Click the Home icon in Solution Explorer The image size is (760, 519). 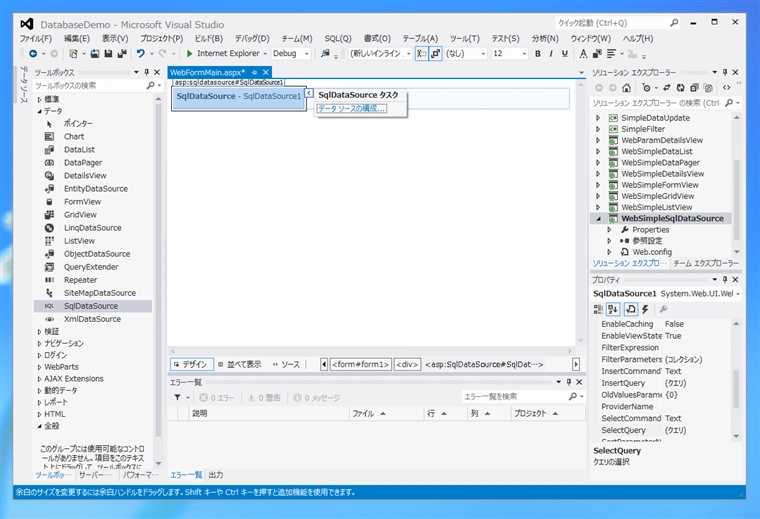pyautogui.click(x=626, y=88)
